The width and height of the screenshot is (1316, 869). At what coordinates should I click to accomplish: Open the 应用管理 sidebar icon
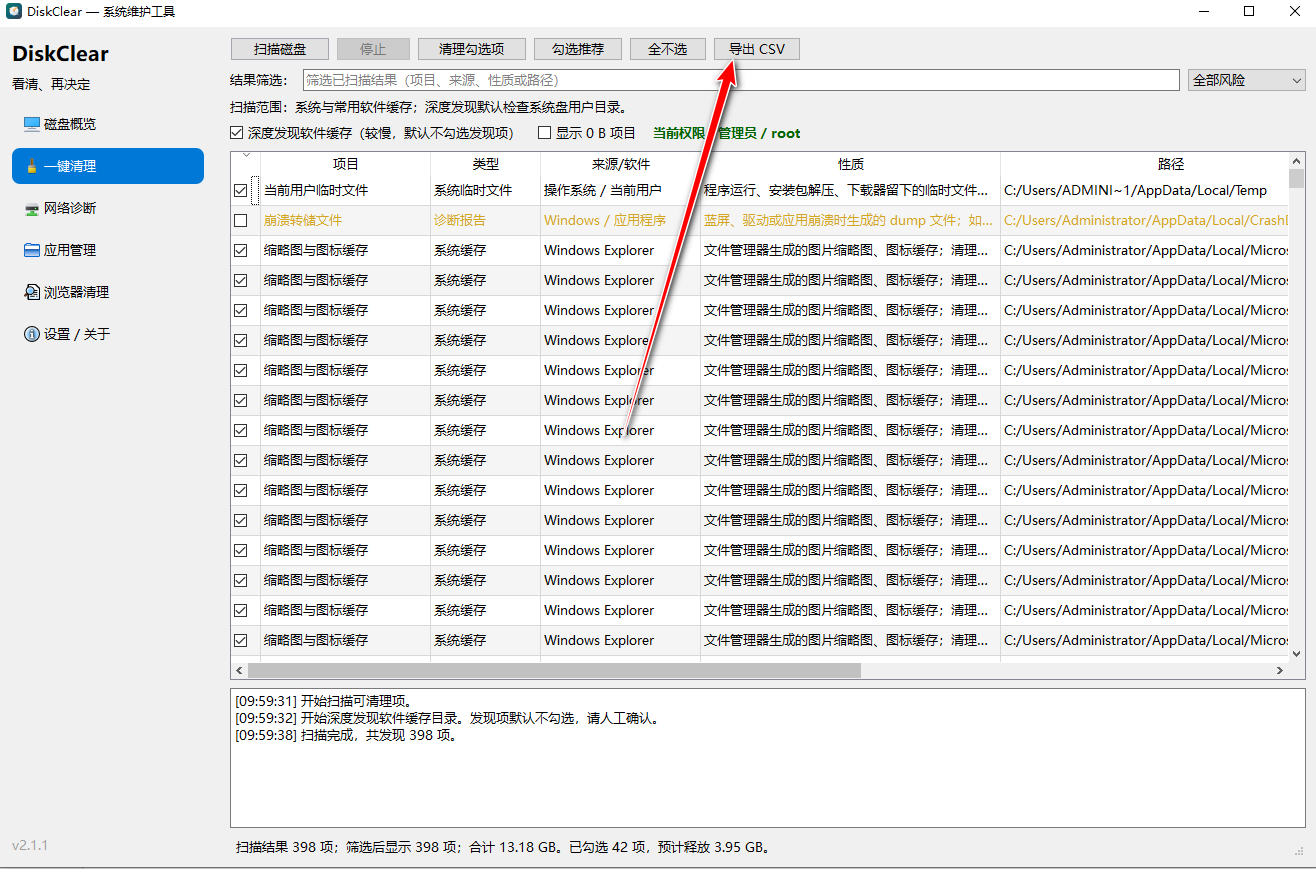pyautogui.click(x=32, y=250)
